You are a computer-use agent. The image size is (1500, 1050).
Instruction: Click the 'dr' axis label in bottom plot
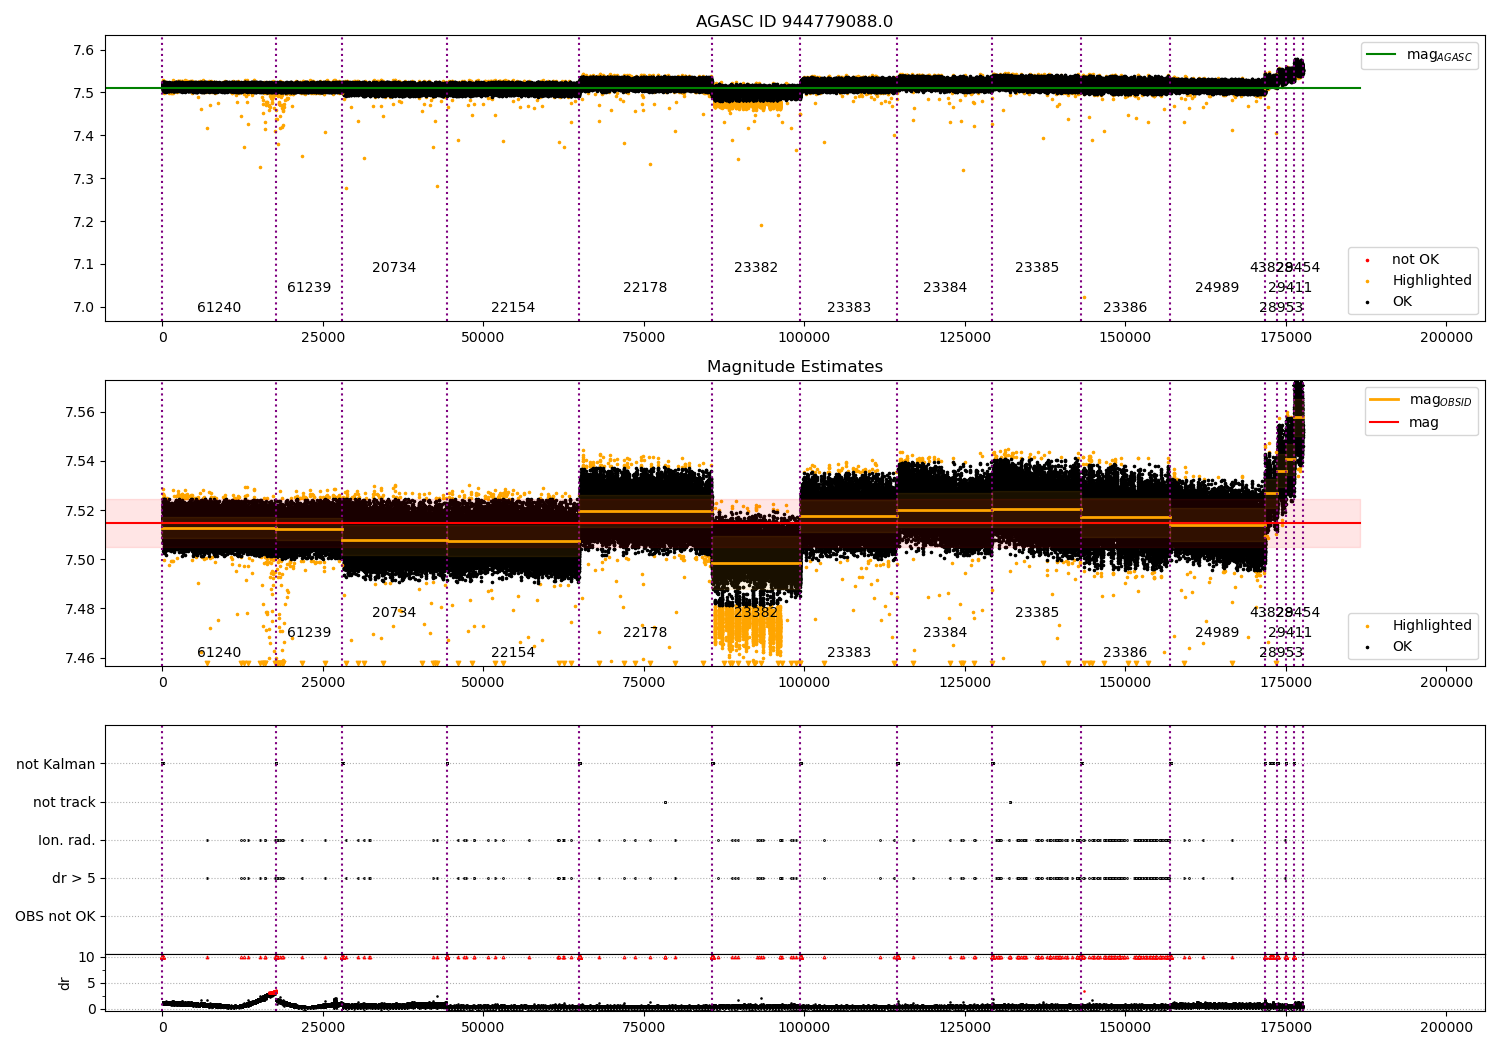pos(65,983)
